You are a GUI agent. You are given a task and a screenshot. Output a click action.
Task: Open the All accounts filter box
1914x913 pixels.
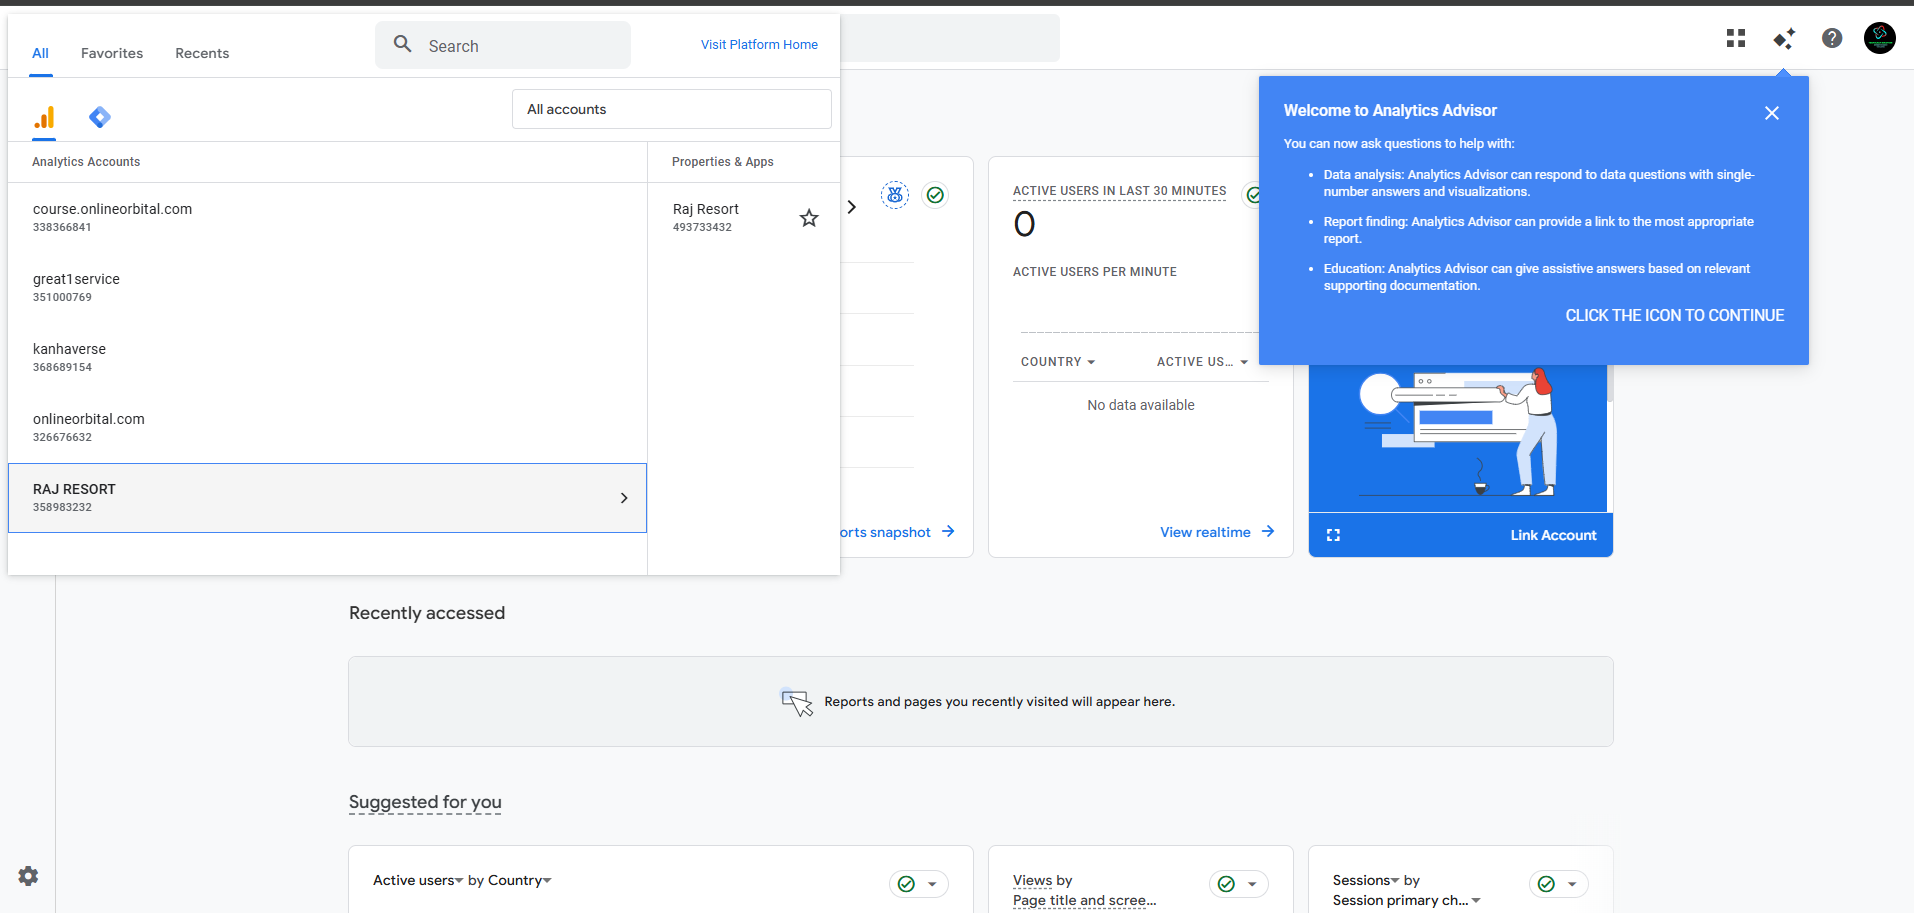(671, 109)
